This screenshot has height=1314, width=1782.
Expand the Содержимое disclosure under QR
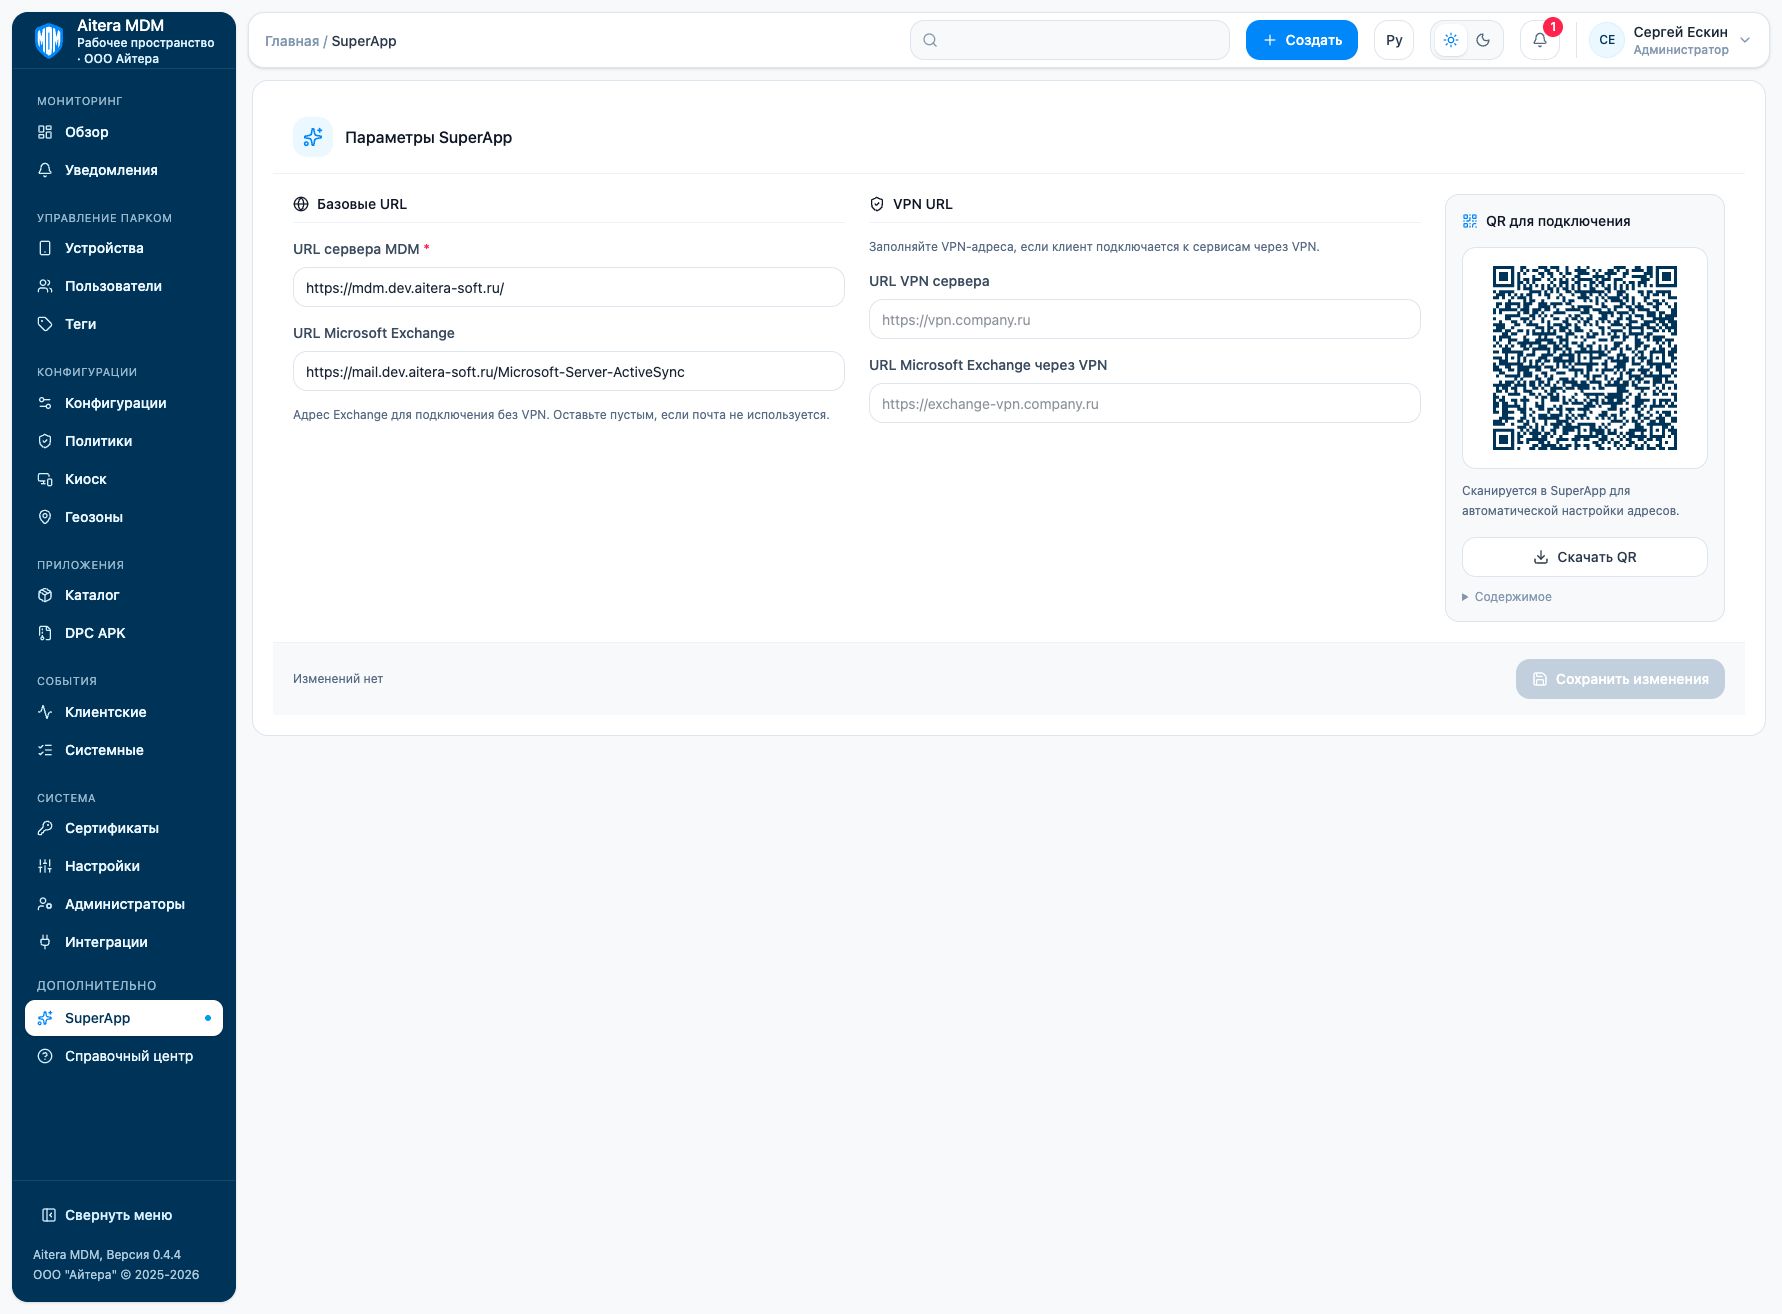[1507, 597]
